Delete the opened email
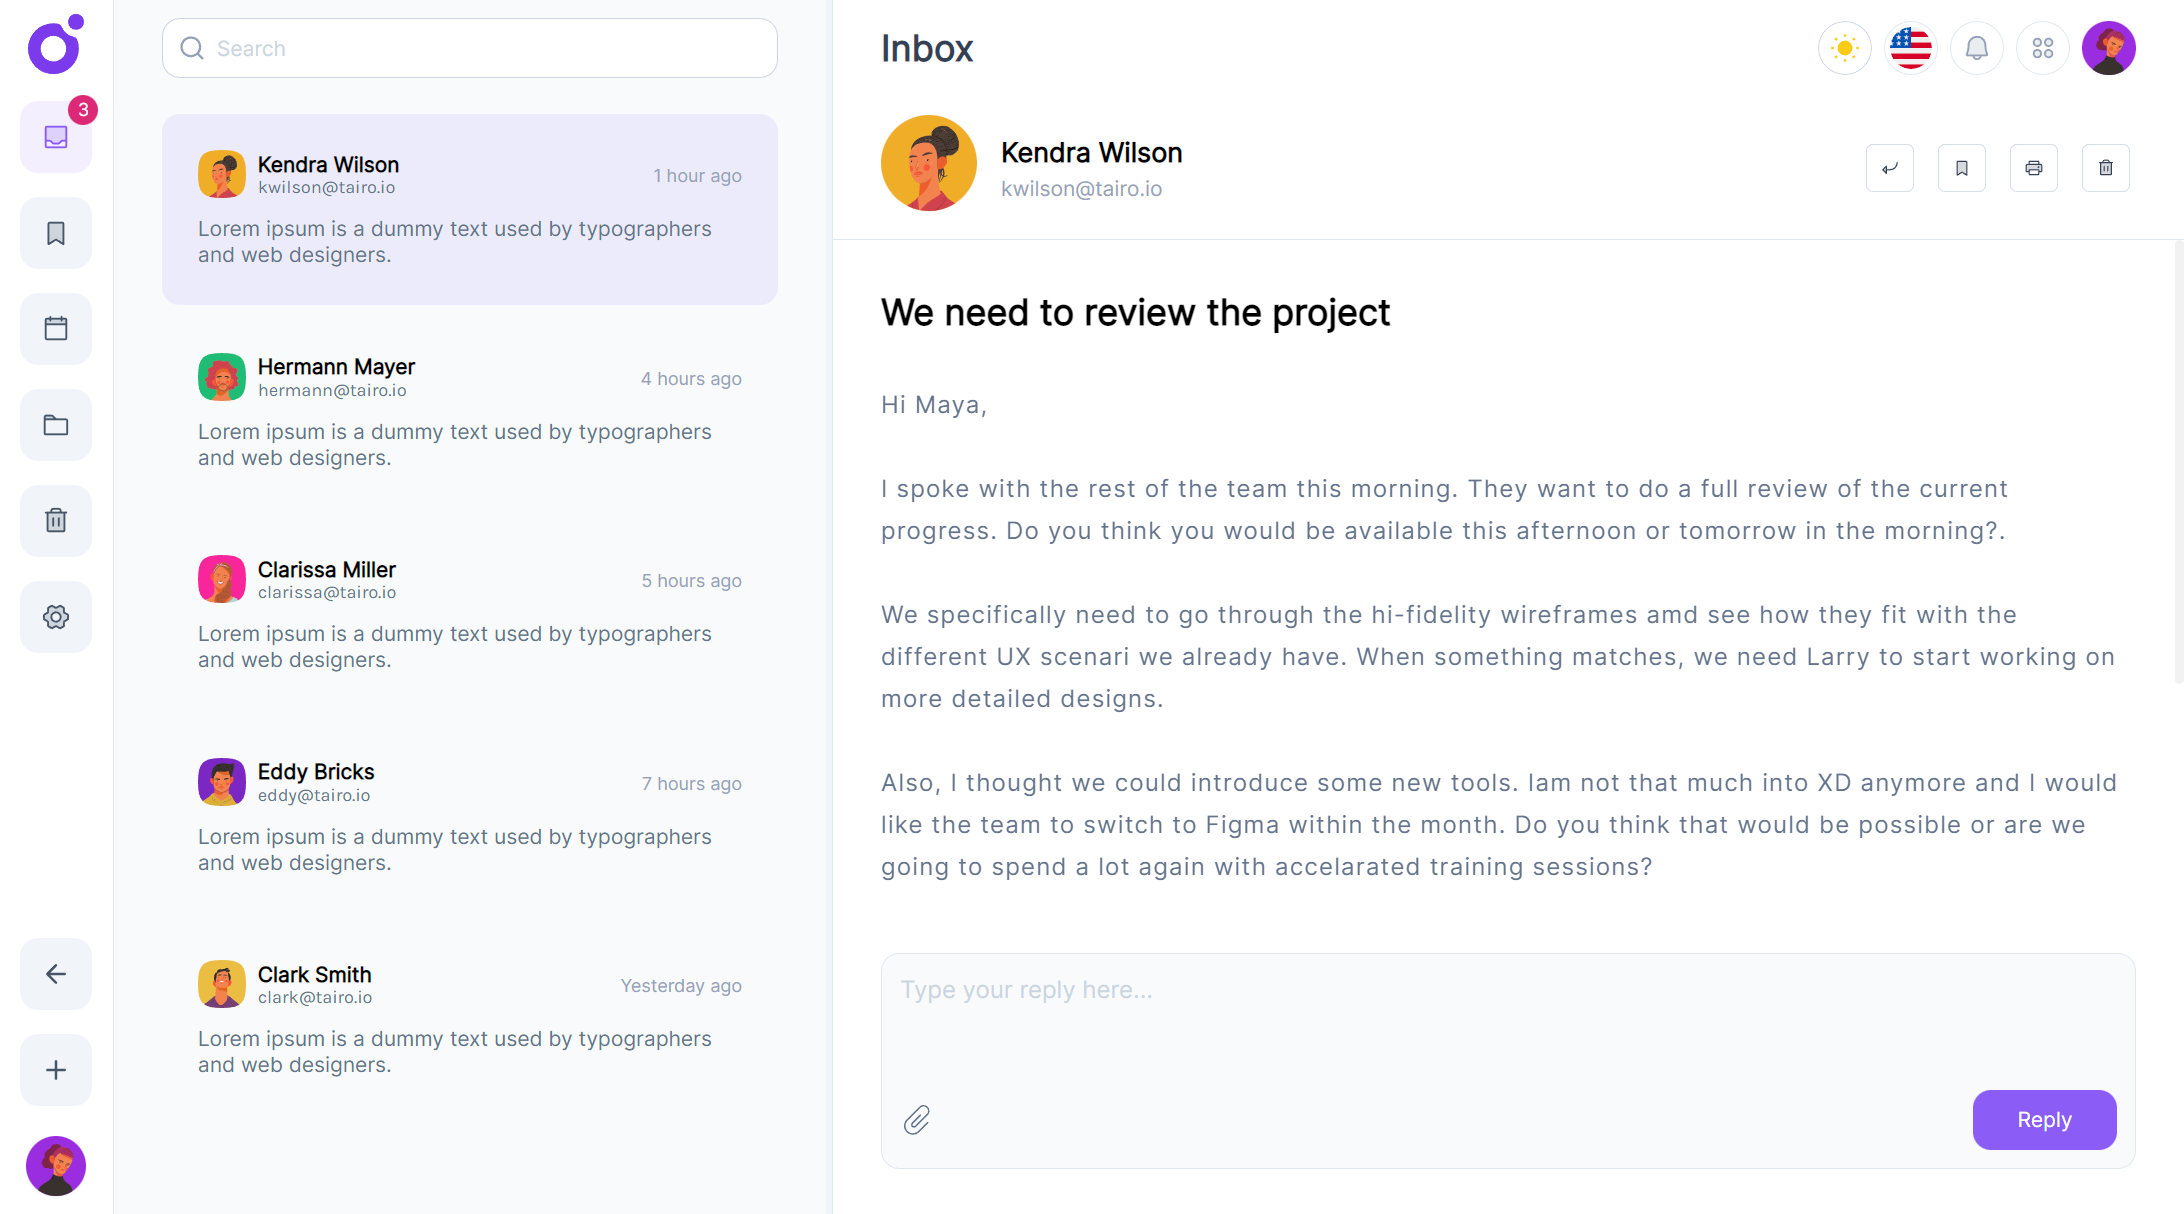Viewport: 2184px width, 1214px height. pos(2105,167)
